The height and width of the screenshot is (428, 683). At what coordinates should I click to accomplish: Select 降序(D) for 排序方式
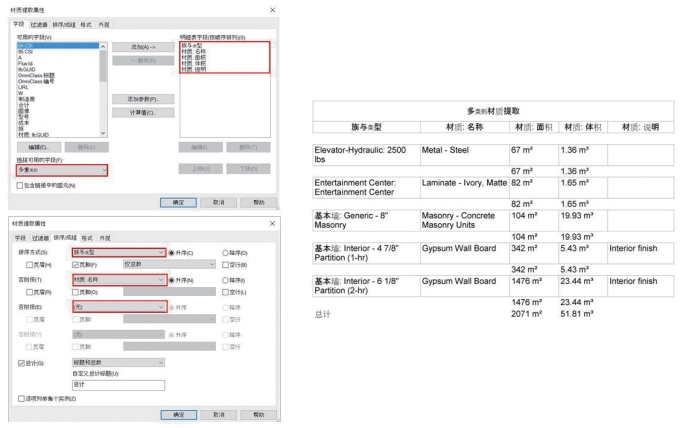coord(225,253)
